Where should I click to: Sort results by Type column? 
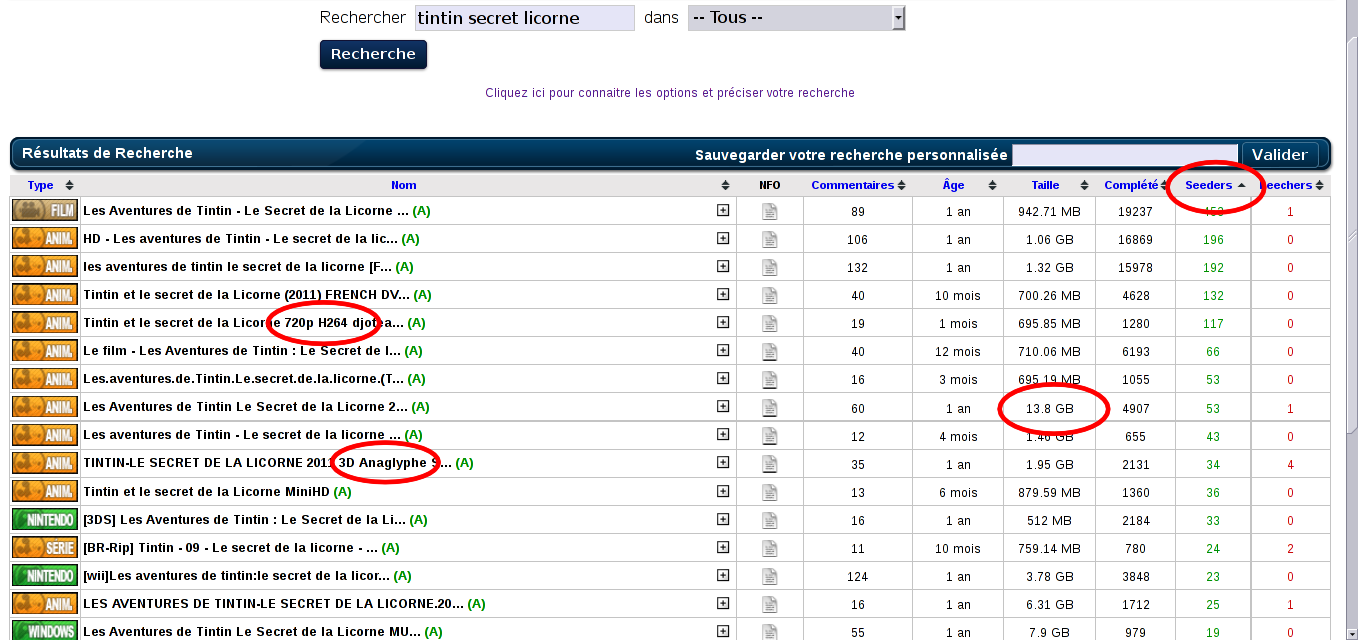point(41,185)
